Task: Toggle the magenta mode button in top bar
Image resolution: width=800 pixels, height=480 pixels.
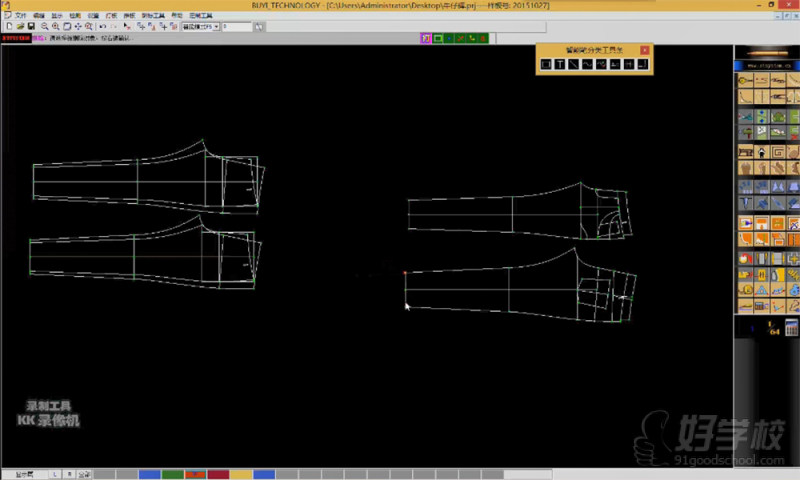Action: tap(426, 39)
